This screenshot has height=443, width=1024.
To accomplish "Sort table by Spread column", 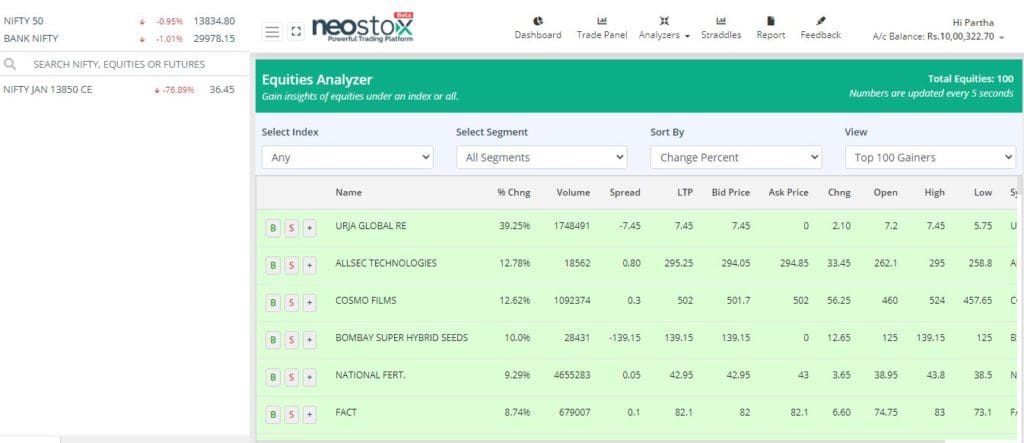I will click(624, 192).
